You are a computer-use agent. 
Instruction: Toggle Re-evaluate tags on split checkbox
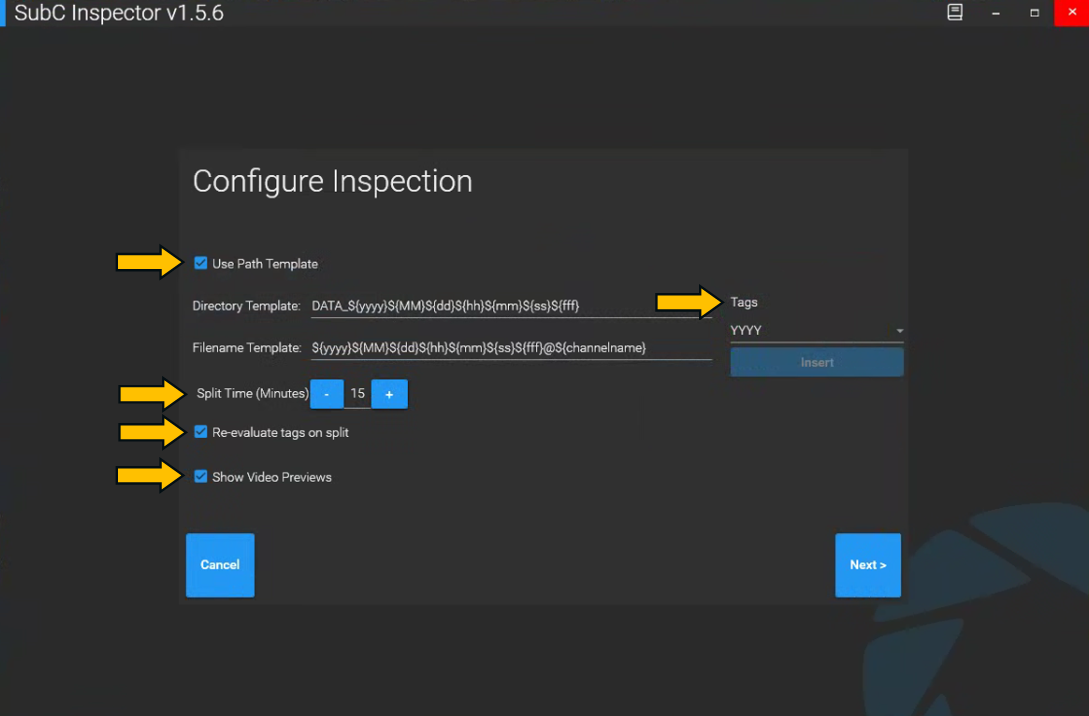point(201,433)
